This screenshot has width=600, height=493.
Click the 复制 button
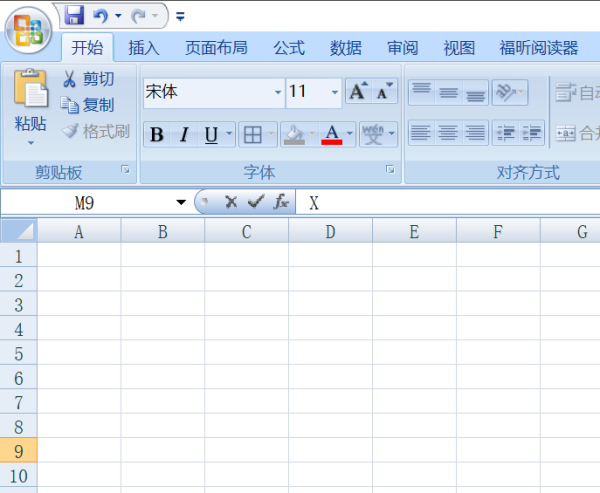coord(87,105)
